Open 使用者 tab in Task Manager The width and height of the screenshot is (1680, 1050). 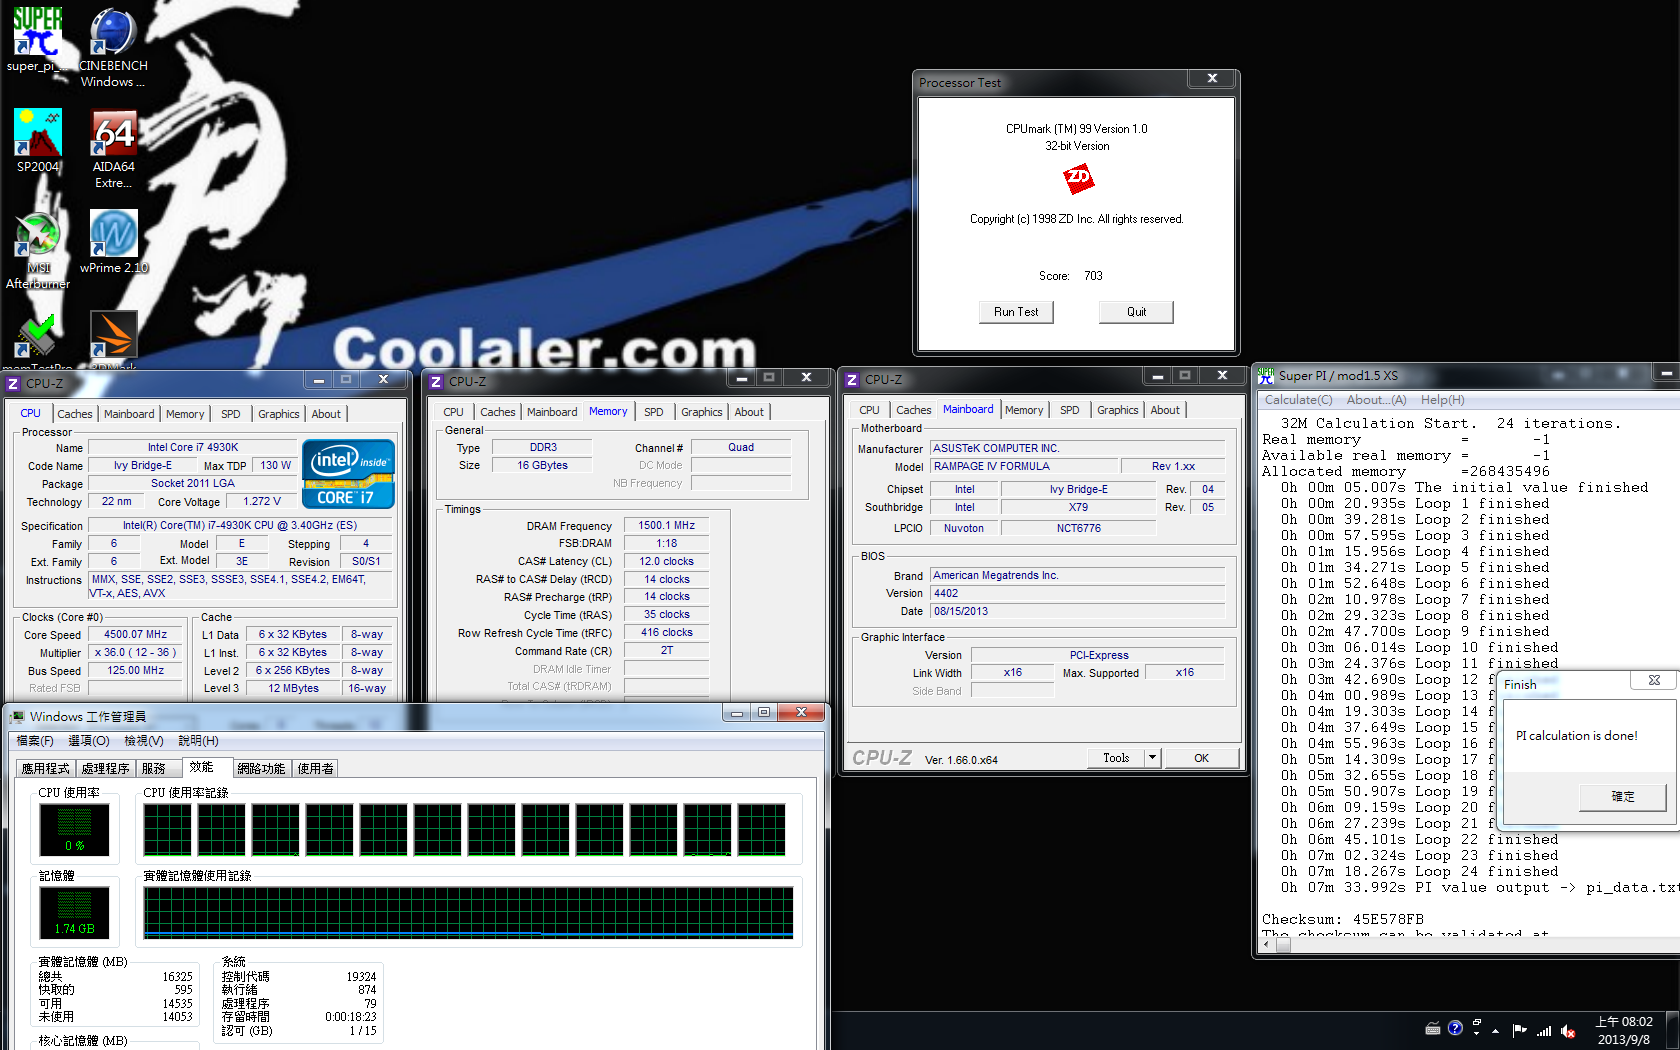(316, 768)
